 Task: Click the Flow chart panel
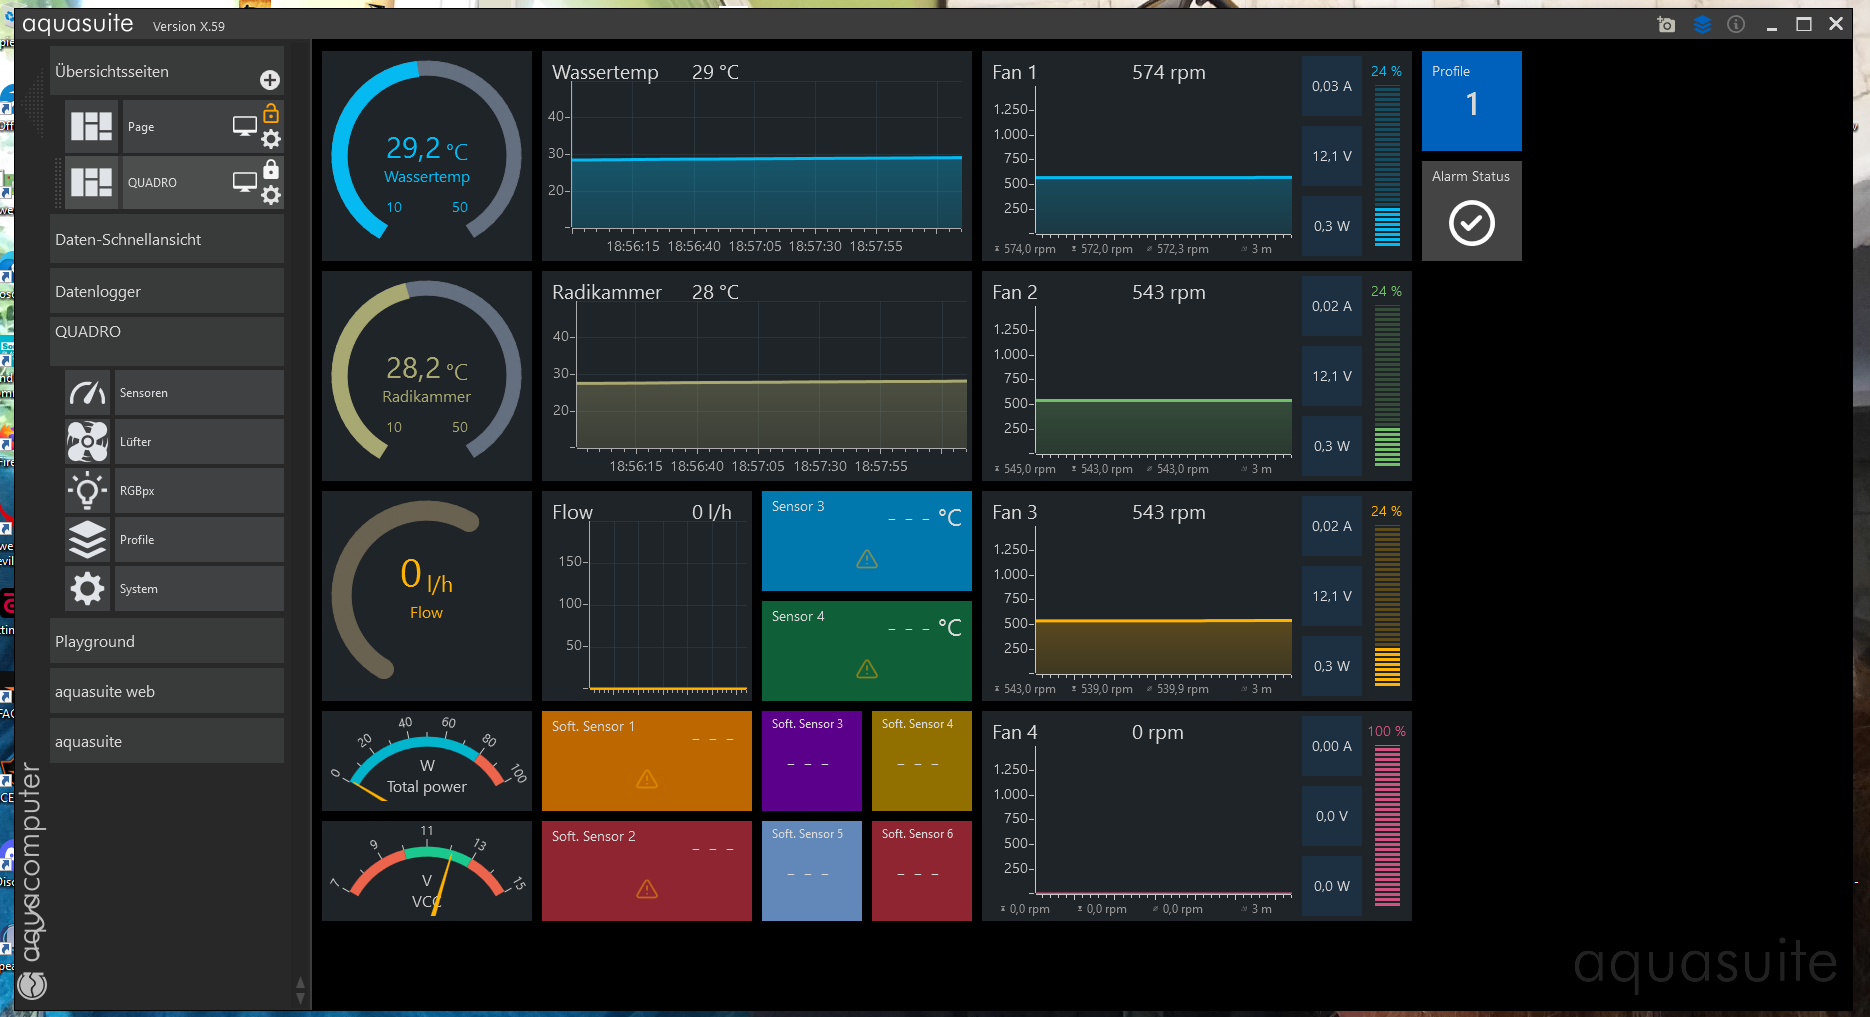(647, 596)
